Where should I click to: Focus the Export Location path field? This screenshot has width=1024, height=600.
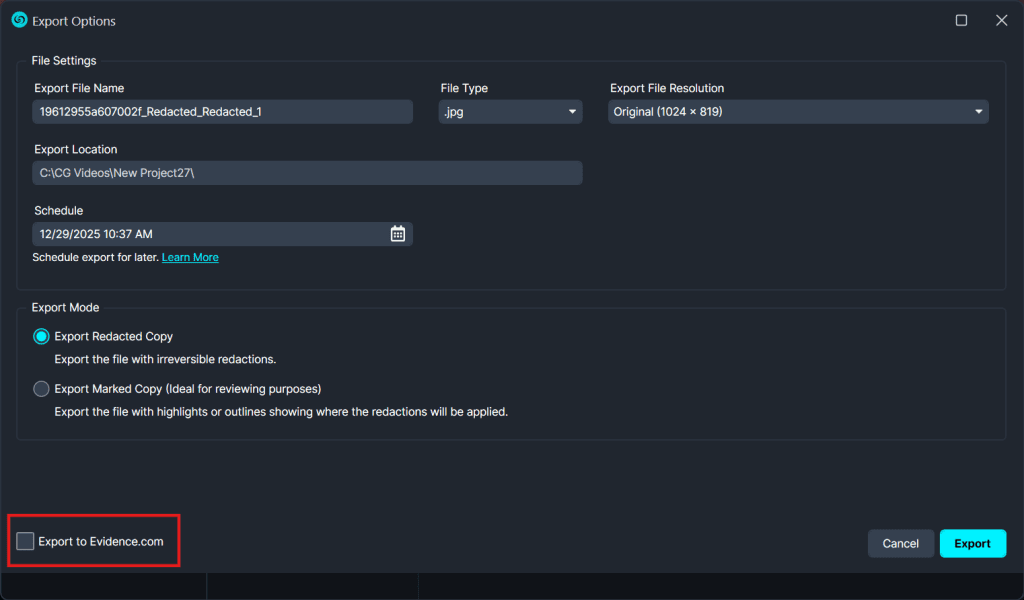[x=307, y=173]
